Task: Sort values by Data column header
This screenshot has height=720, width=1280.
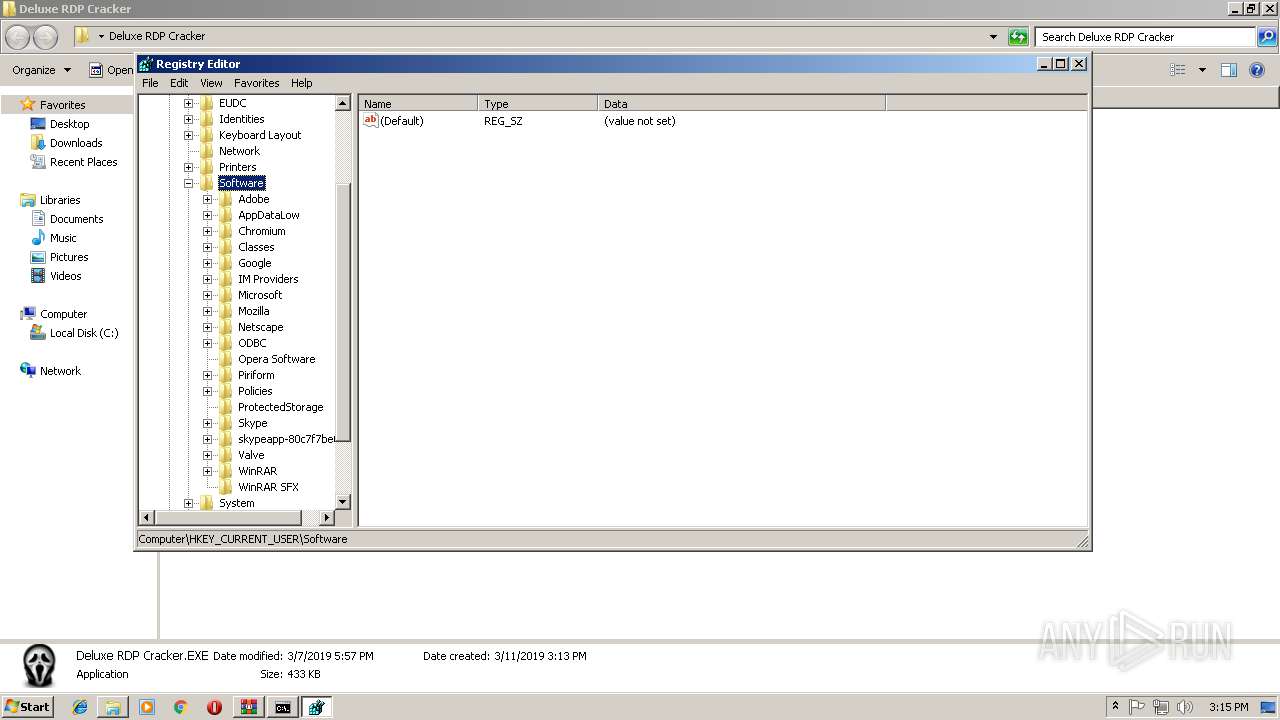Action: pos(742,103)
